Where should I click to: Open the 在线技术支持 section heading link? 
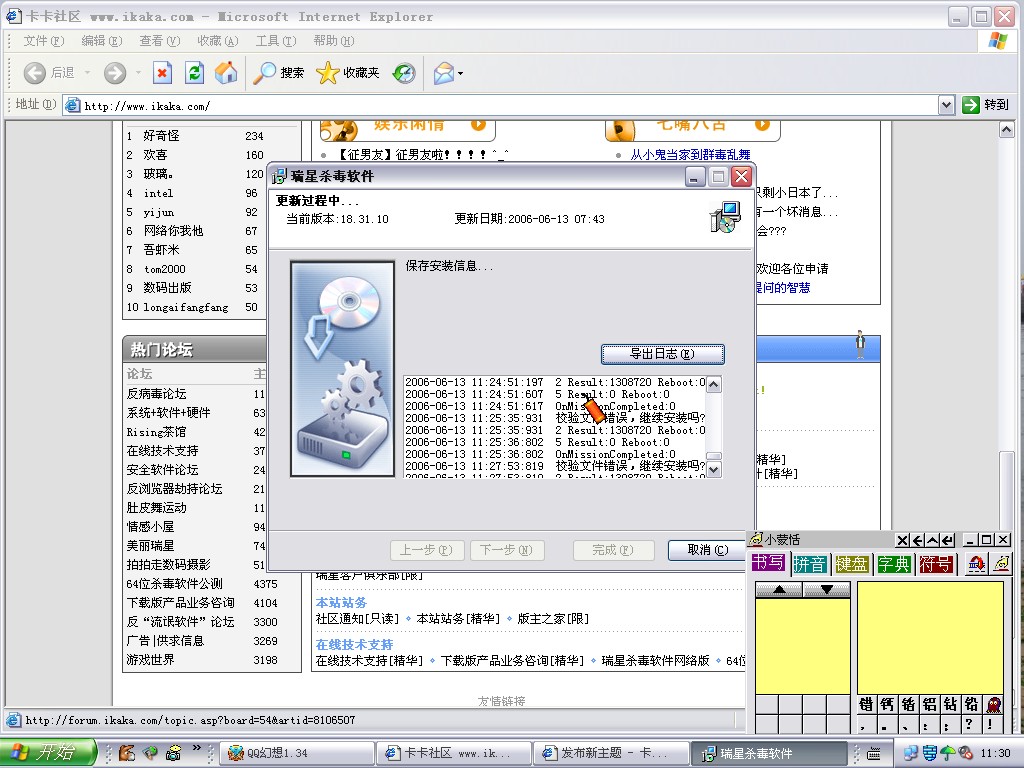[x=355, y=645]
